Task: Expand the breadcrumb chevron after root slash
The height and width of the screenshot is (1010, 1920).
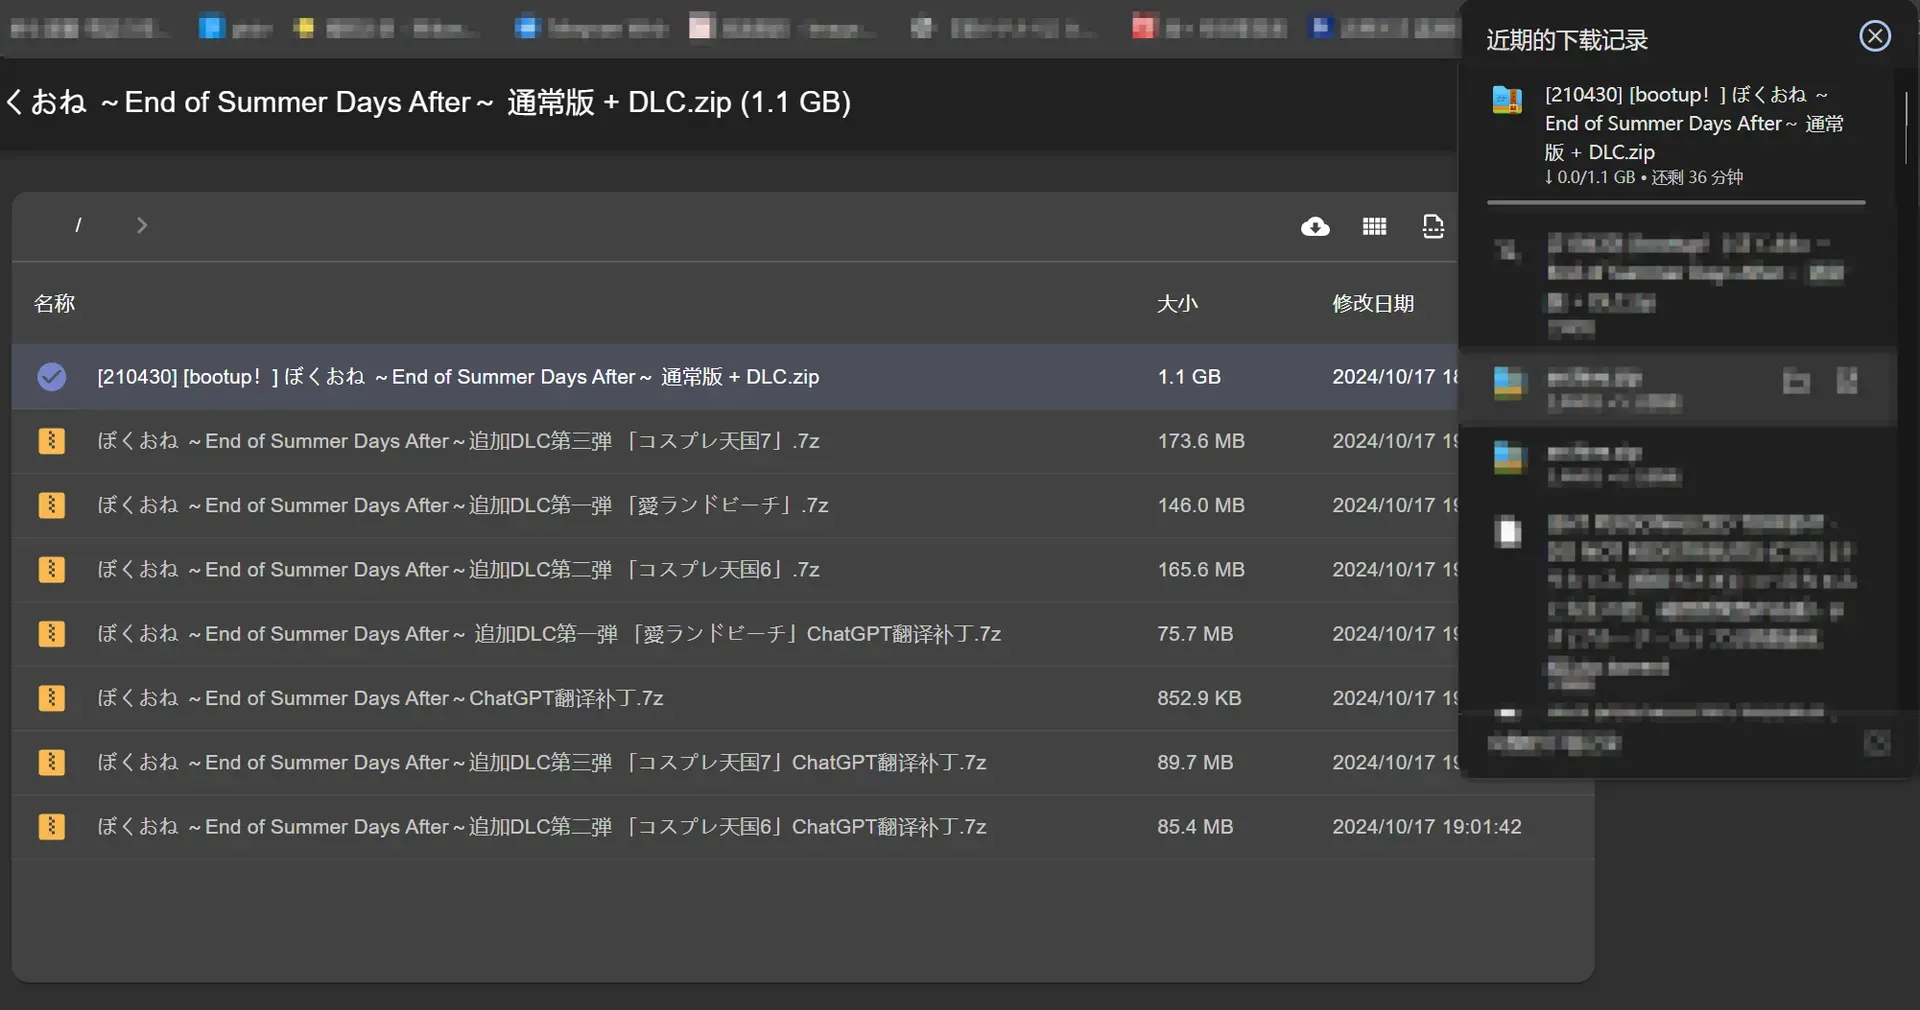Action: pyautogui.click(x=142, y=225)
